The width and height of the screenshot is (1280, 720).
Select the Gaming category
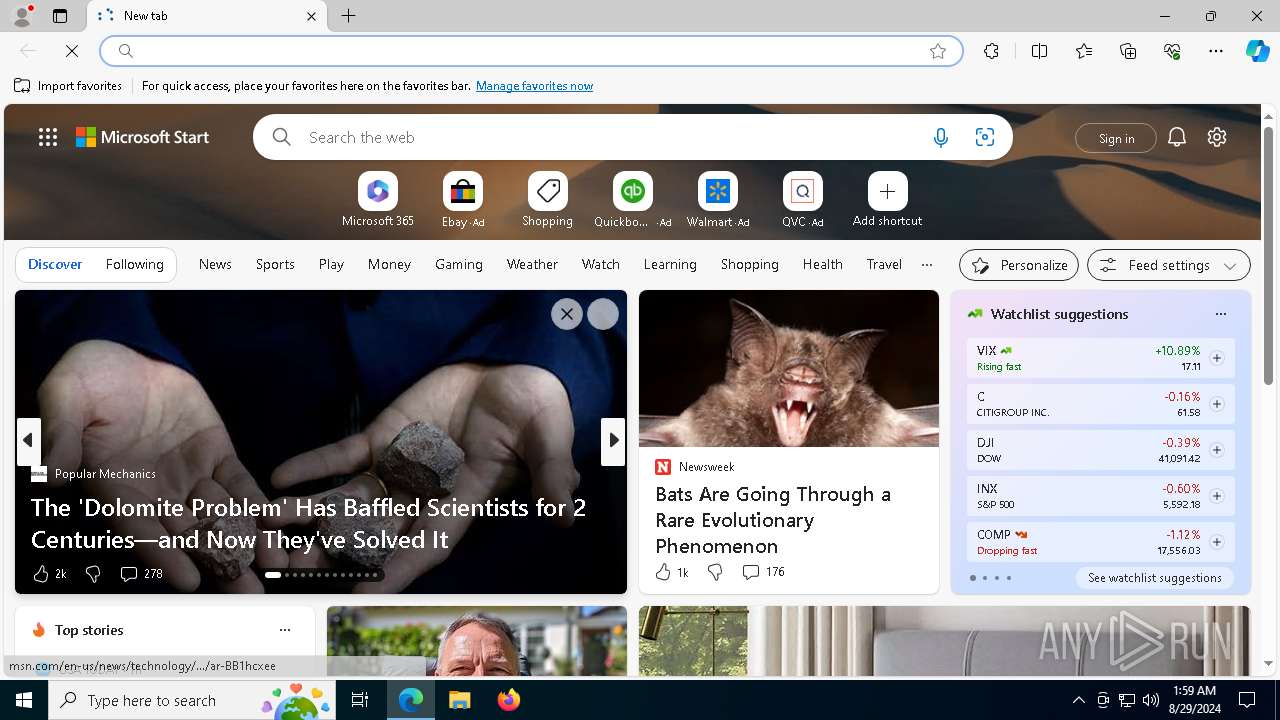[x=459, y=264]
